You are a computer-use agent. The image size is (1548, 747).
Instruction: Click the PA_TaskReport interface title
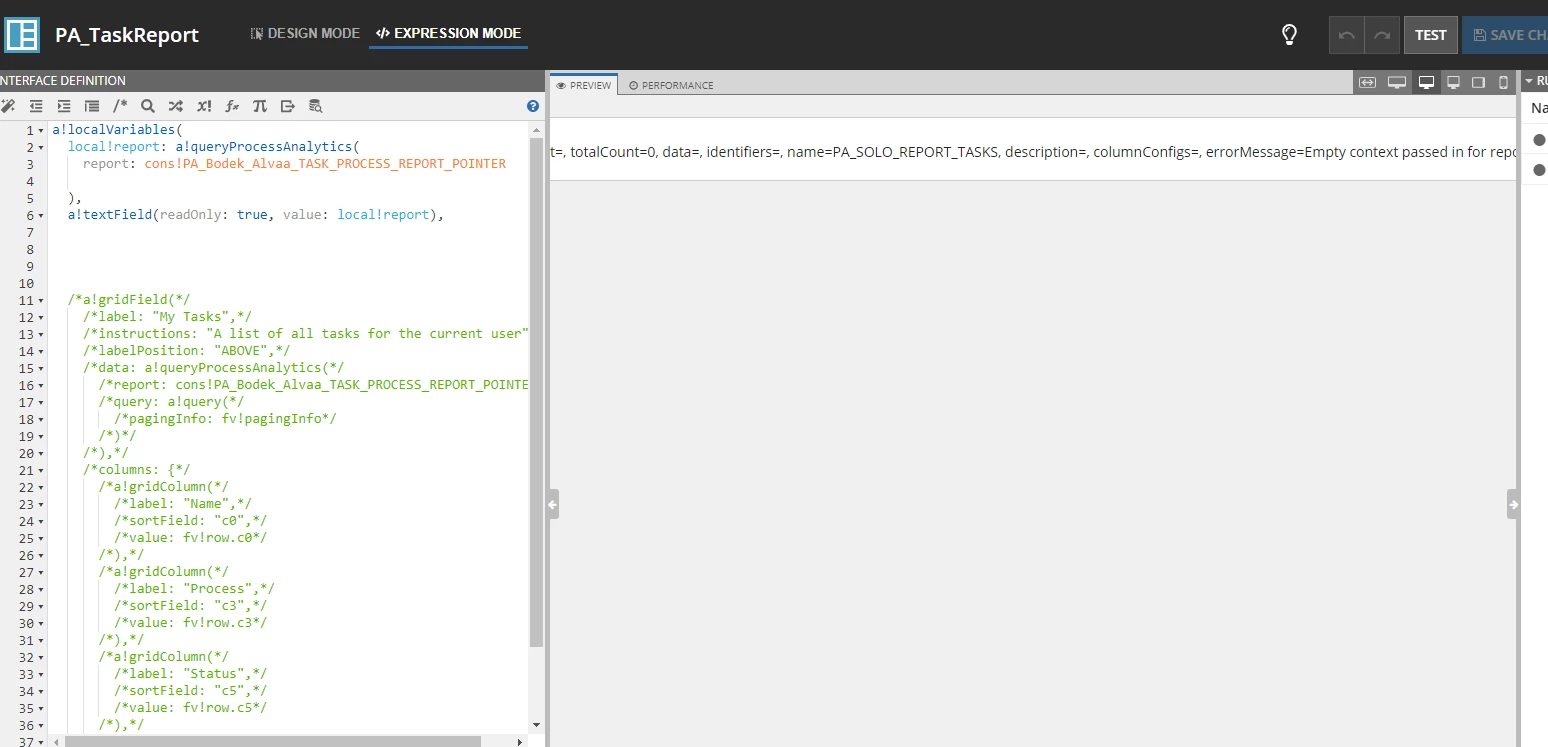click(x=127, y=35)
